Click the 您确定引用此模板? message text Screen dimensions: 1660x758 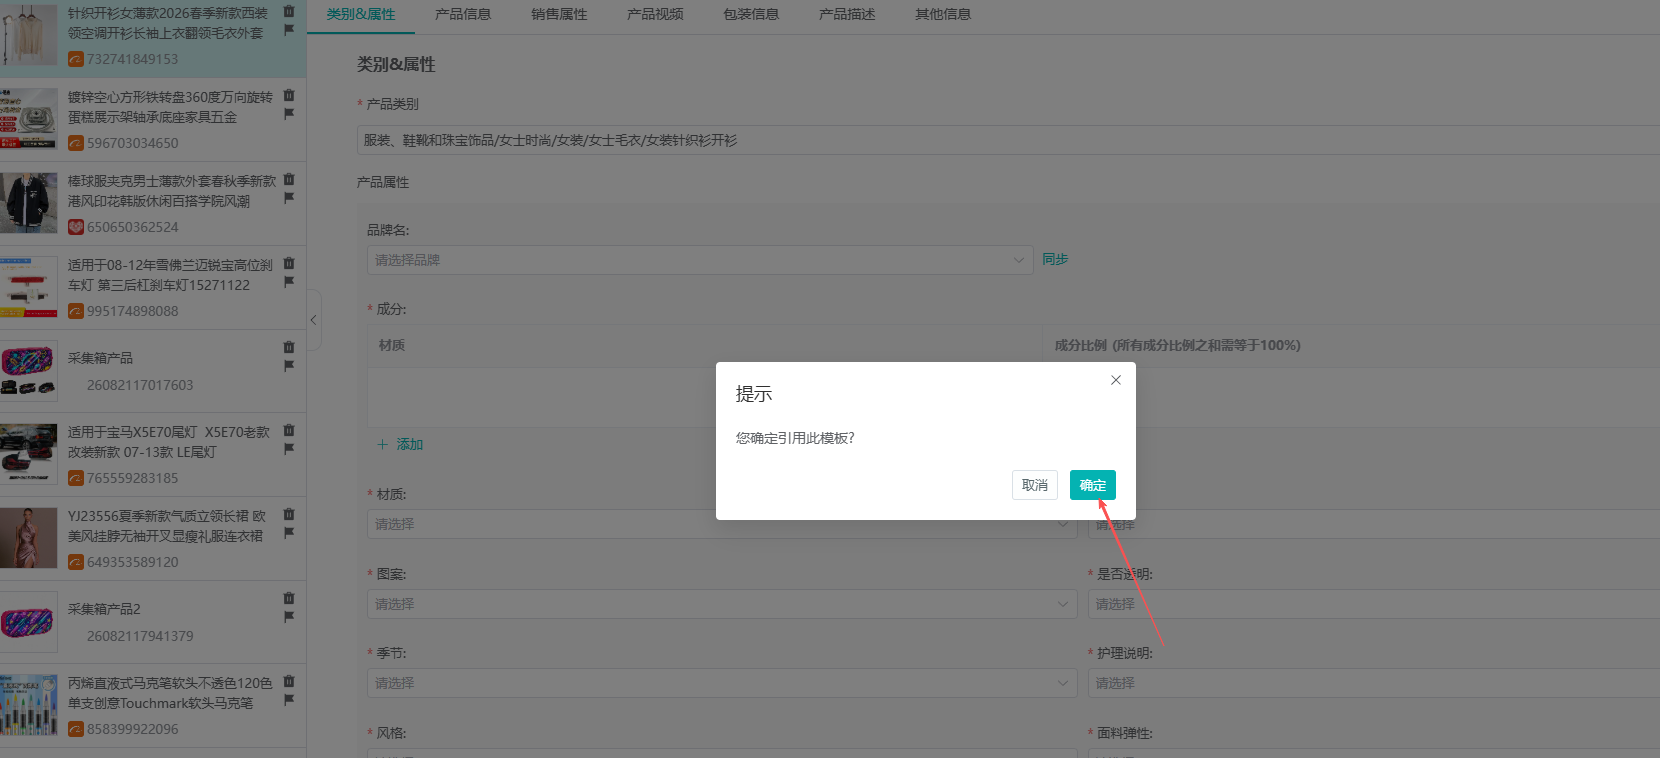pos(795,438)
